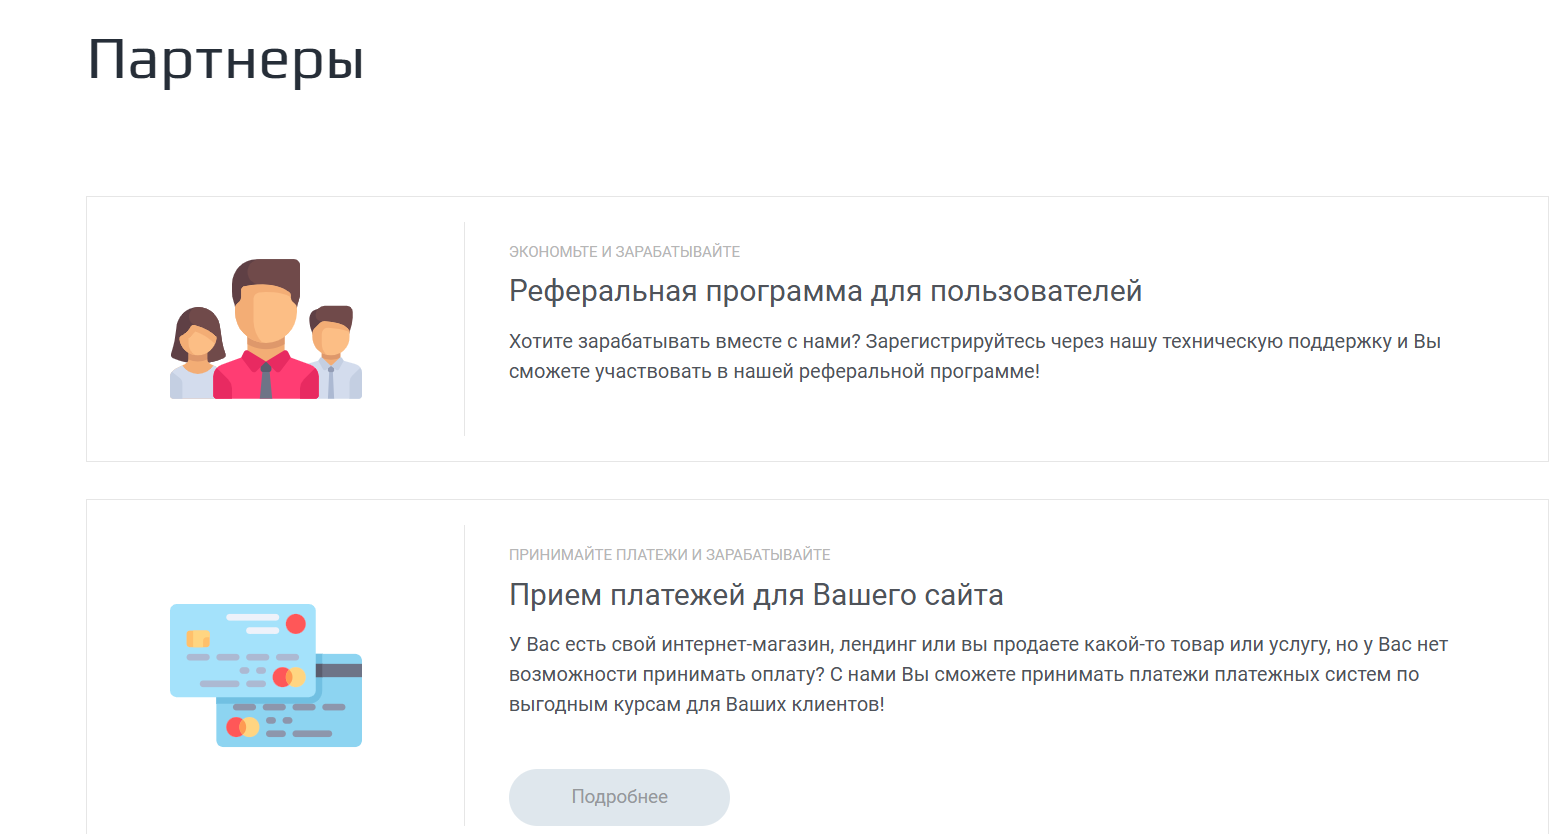This screenshot has width=1549, height=834.
Task: Click the three-person referral group icon
Action: point(266,329)
